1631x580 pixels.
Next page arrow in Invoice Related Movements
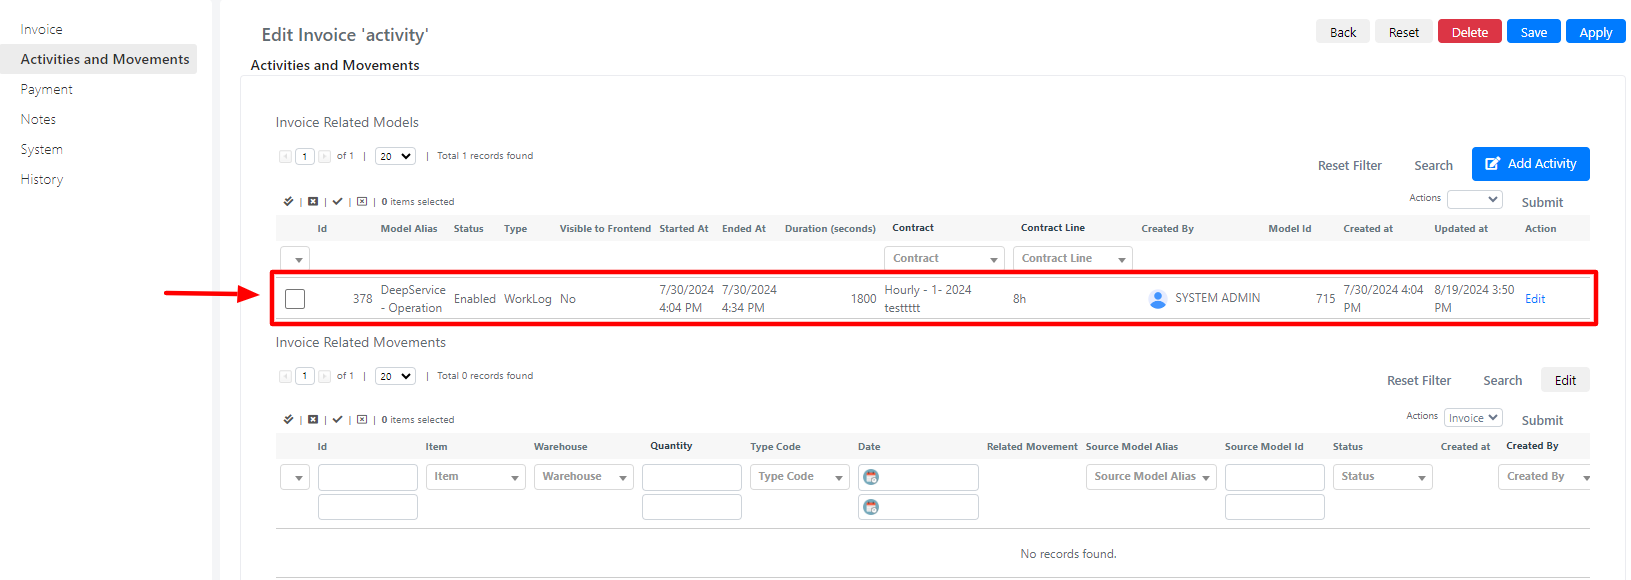(x=324, y=376)
